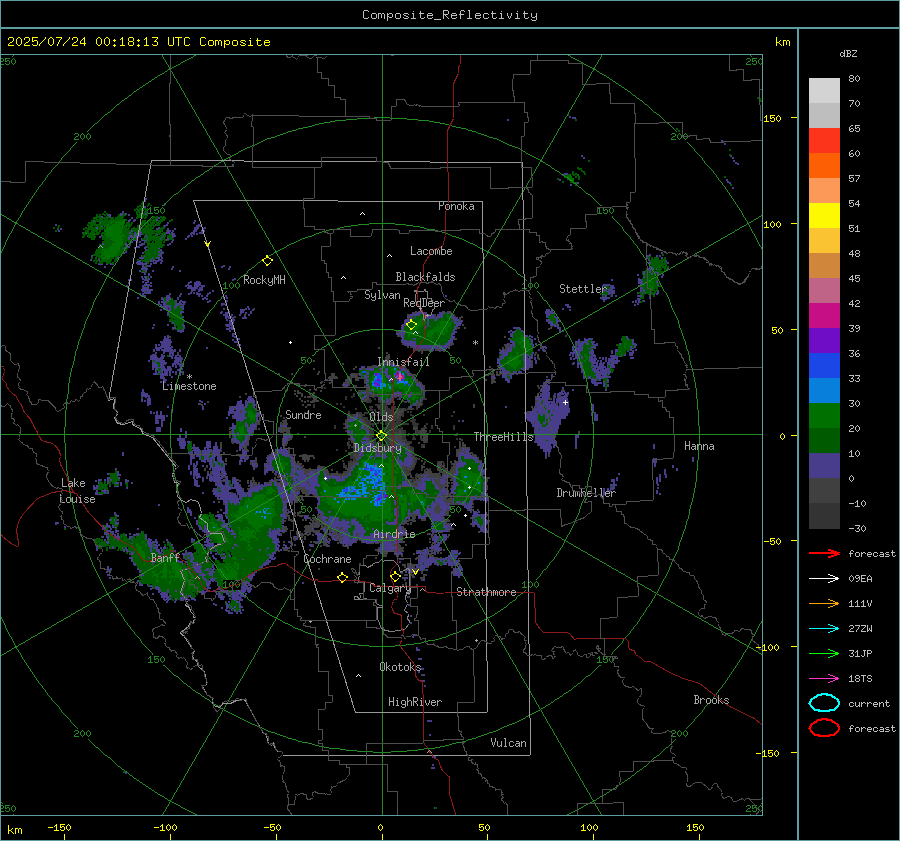900x841 pixels.
Task: Select the cyan 'current' ellipse legend icon
Action: click(x=824, y=703)
